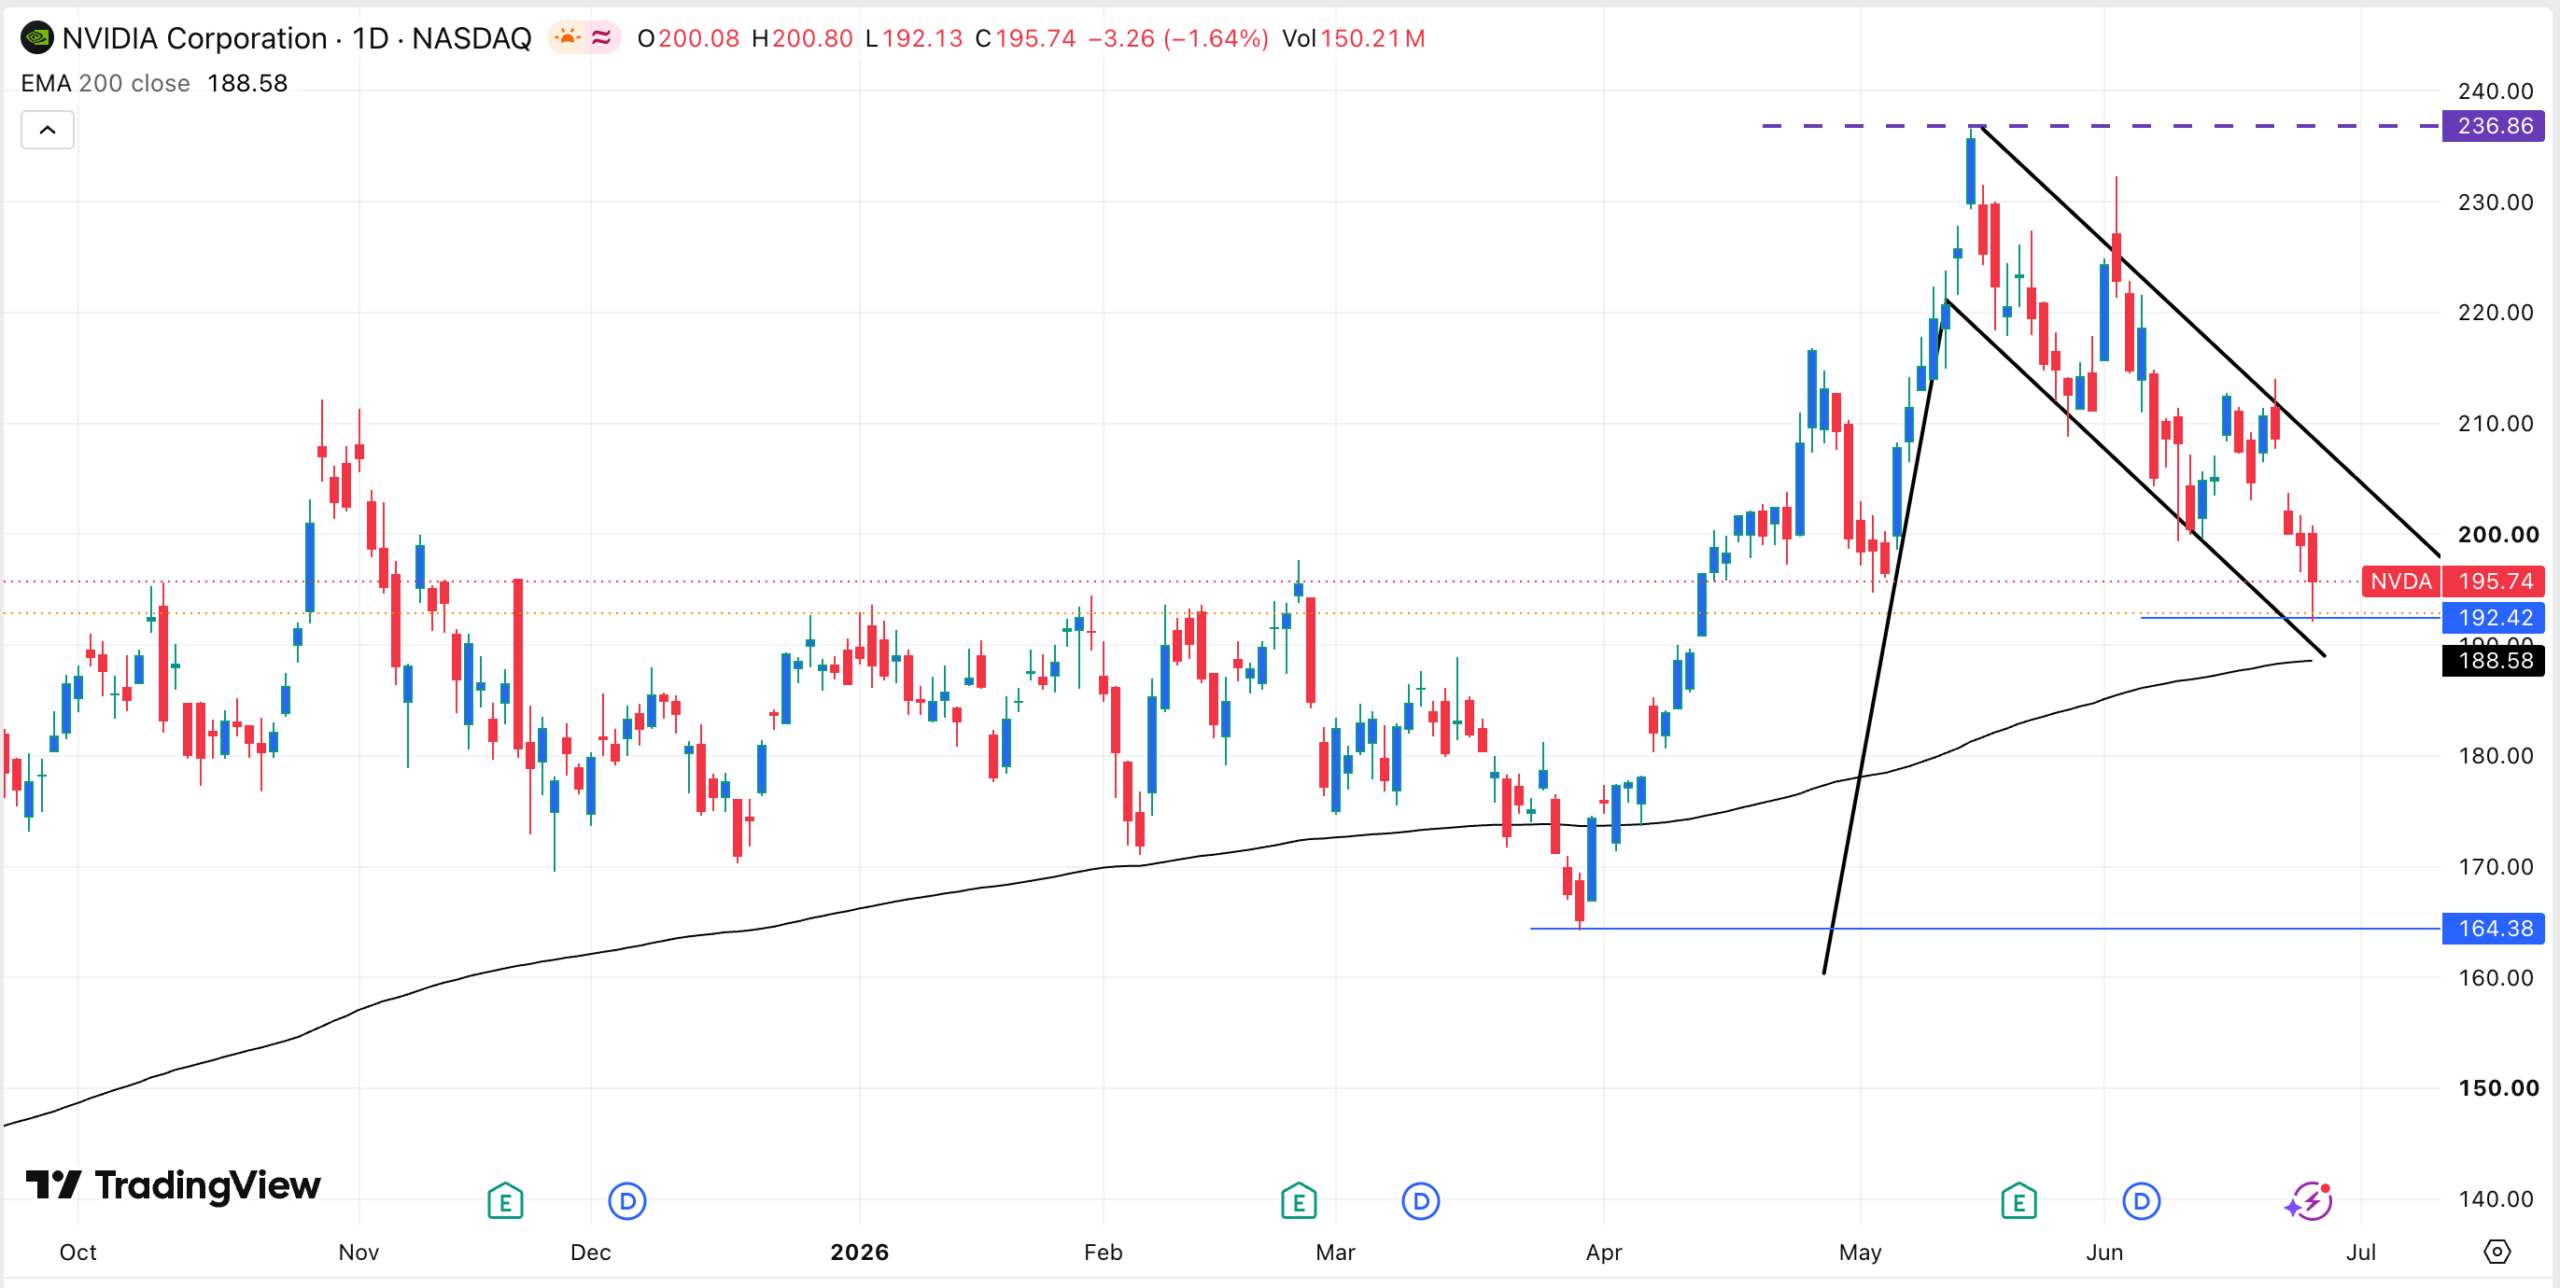This screenshot has height=1288, width=2560.
Task: Click the Jul date axis label
Action: click(2361, 1252)
